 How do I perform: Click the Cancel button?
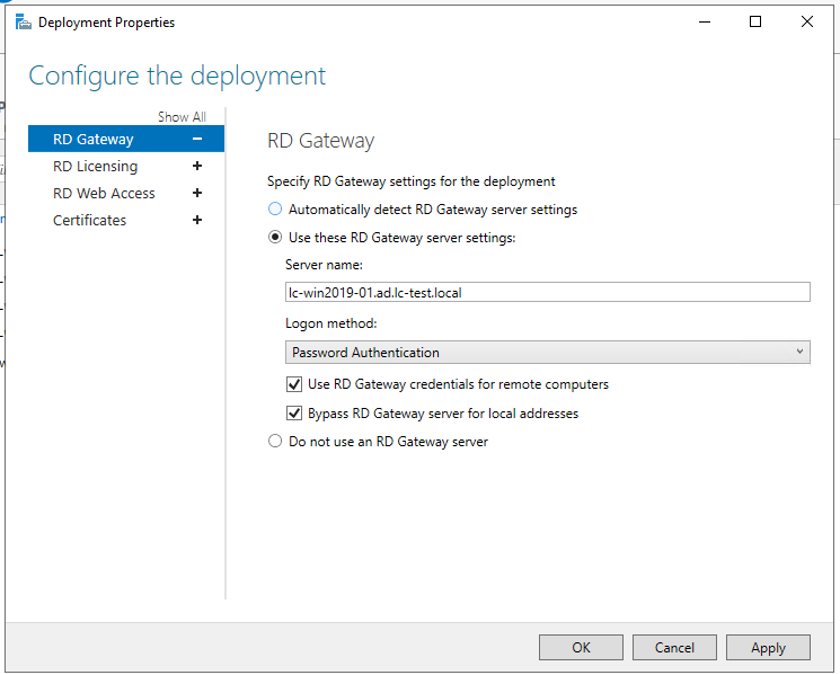coord(674,647)
